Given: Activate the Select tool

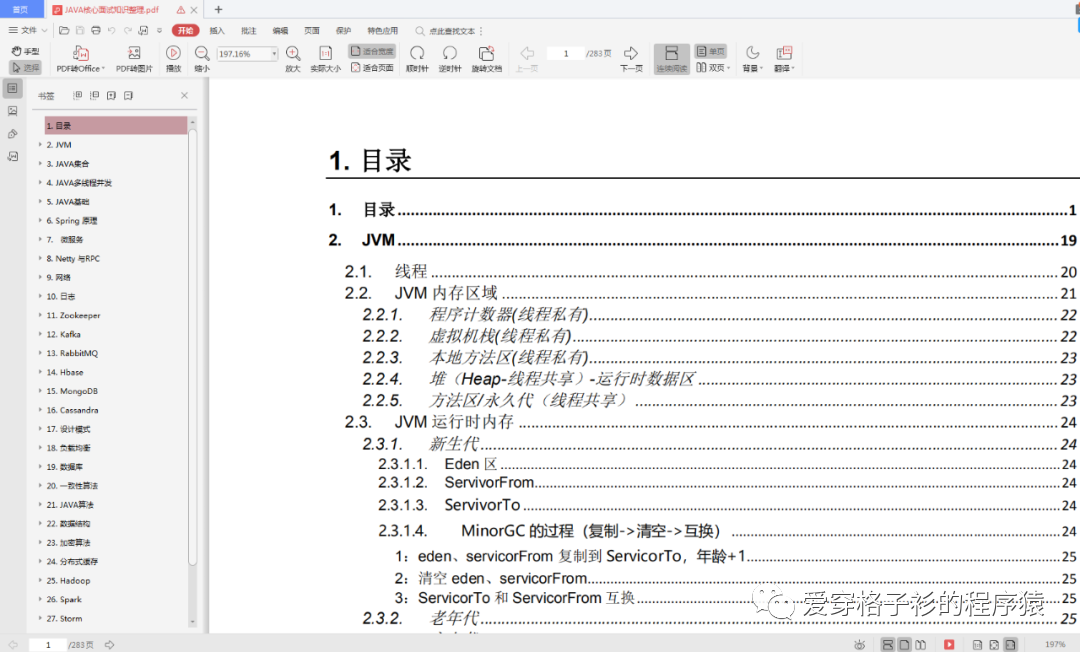Looking at the screenshot, I should 25,67.
